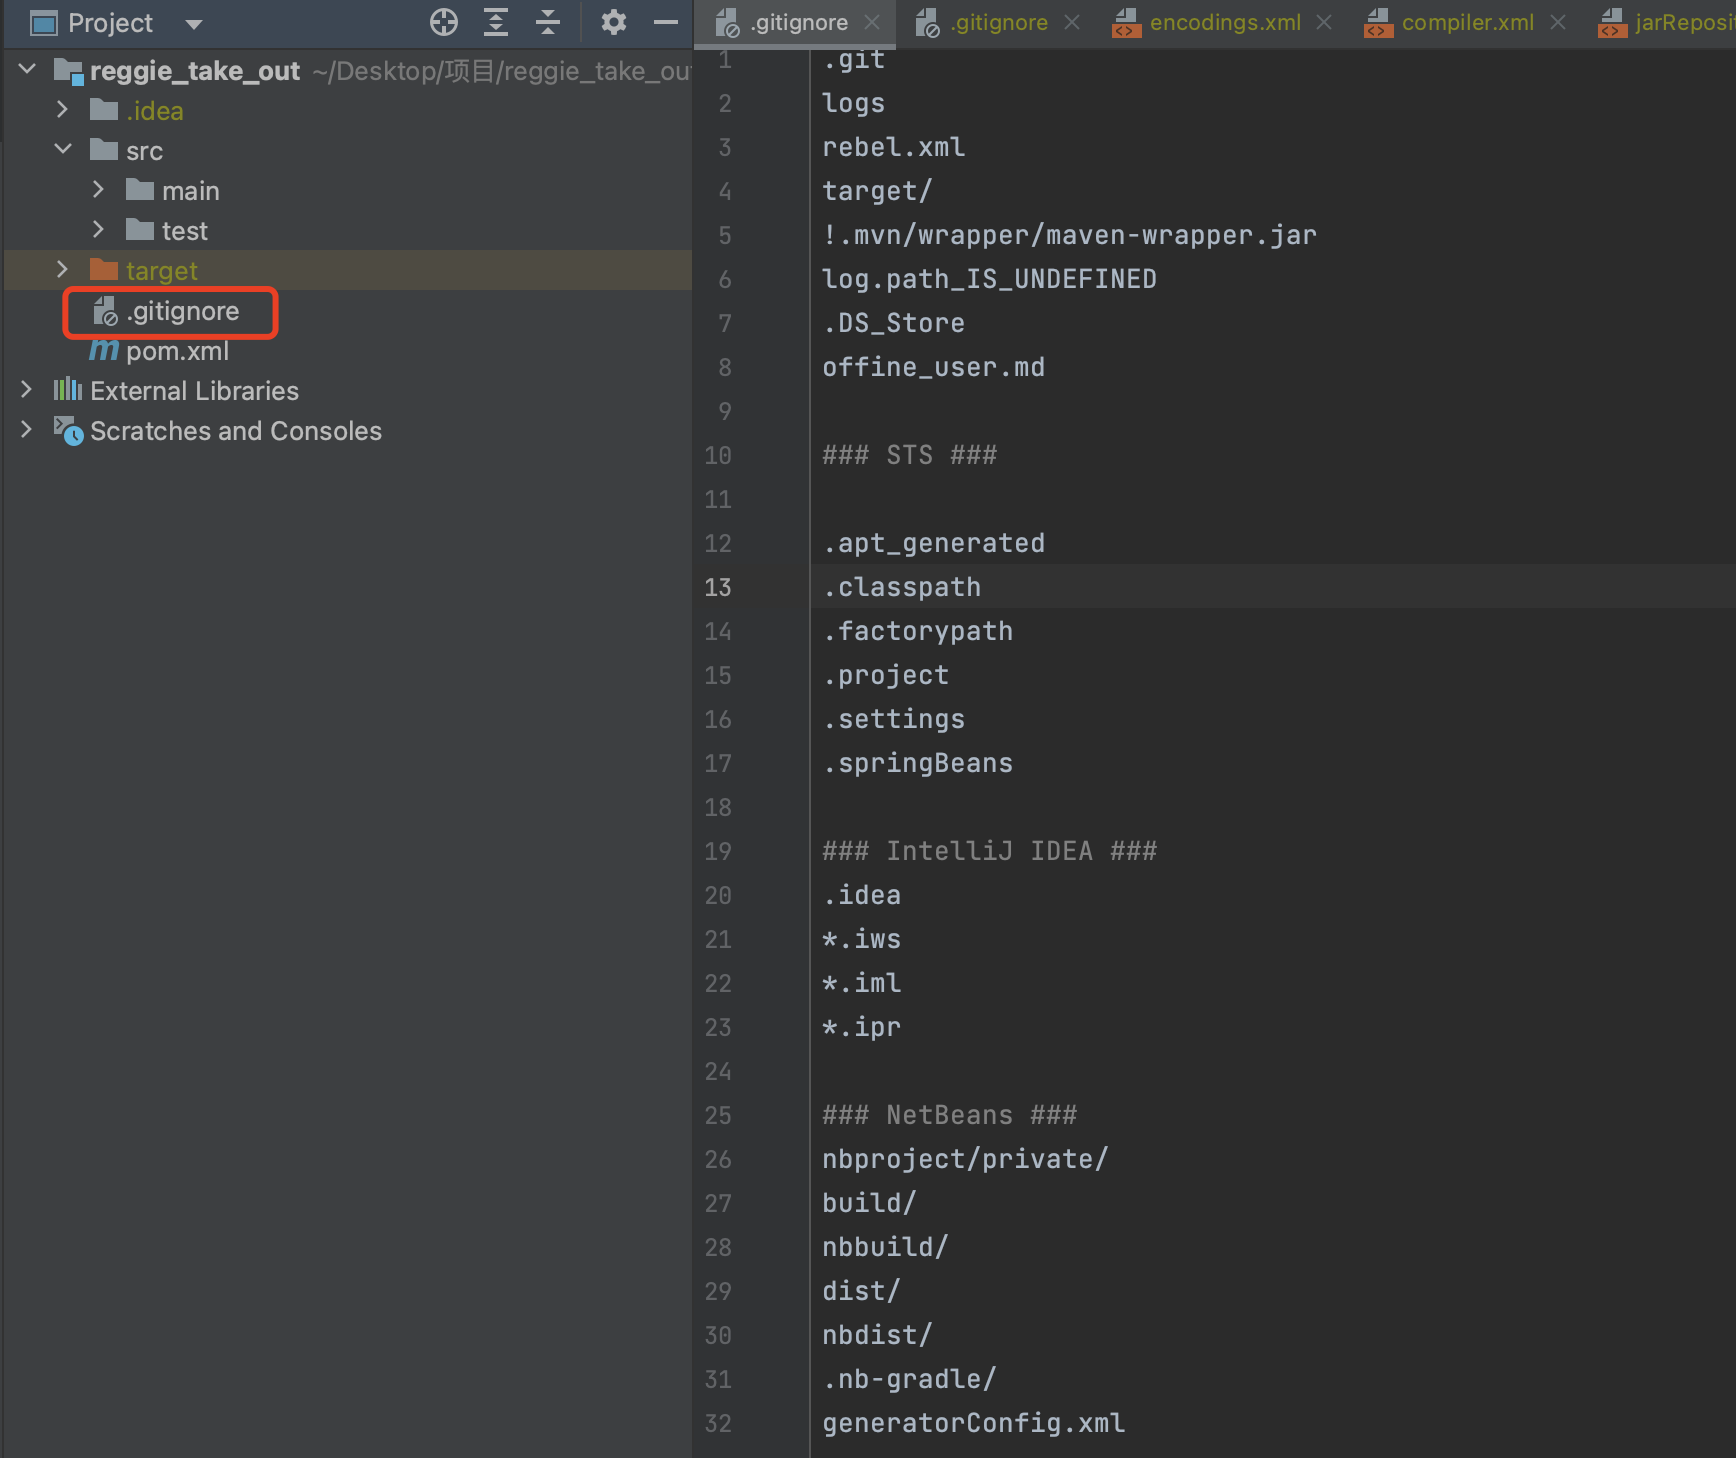Close the active .gitignore tab

click(872, 22)
